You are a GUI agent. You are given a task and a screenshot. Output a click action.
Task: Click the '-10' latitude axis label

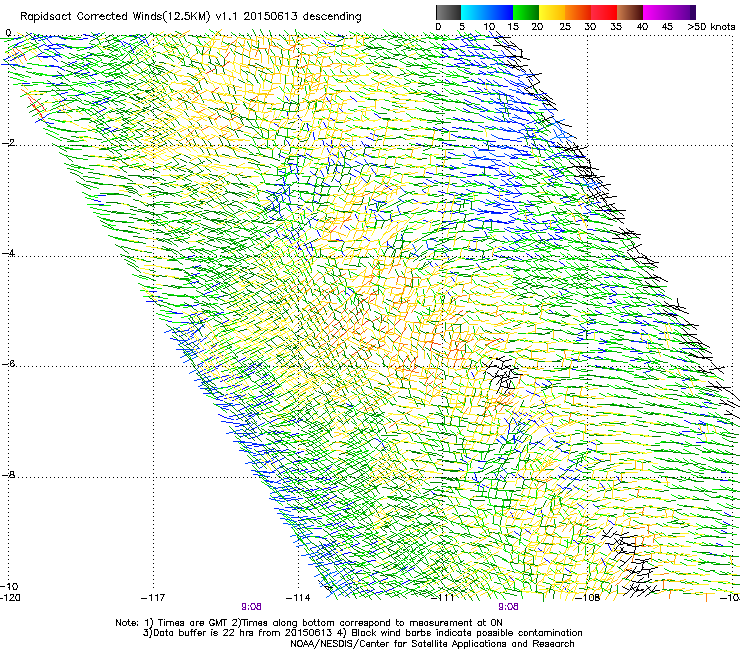[x=9, y=586]
